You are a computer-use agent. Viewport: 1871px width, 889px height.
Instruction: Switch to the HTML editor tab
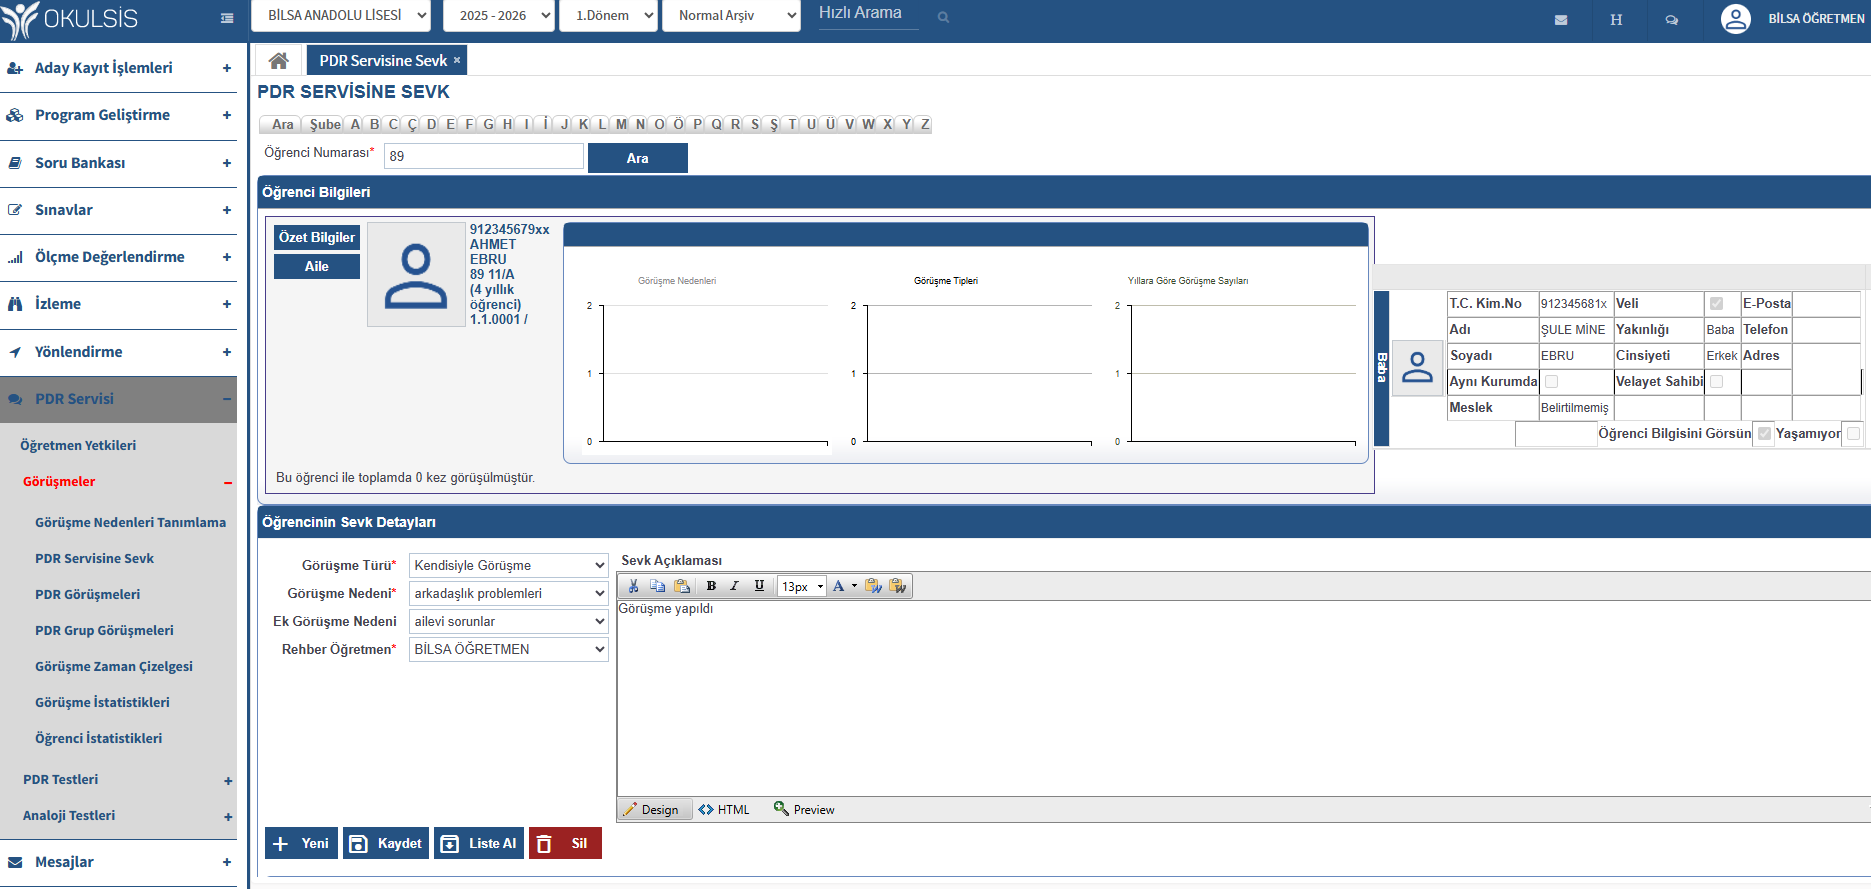click(x=724, y=810)
